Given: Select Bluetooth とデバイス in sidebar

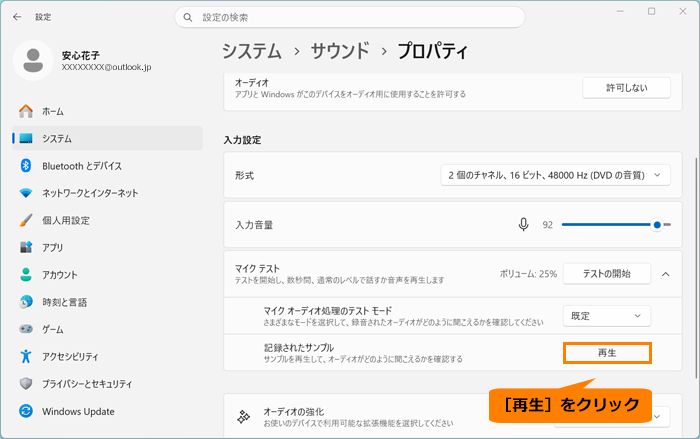Looking at the screenshot, I should pos(107,166).
